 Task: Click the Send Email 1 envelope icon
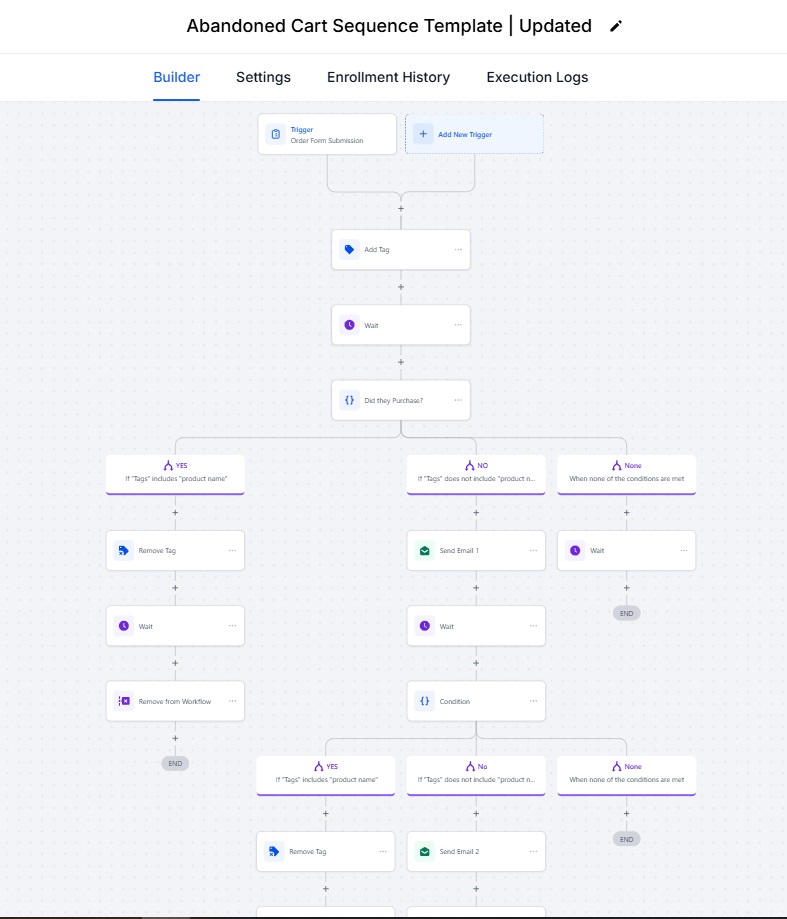pos(424,550)
